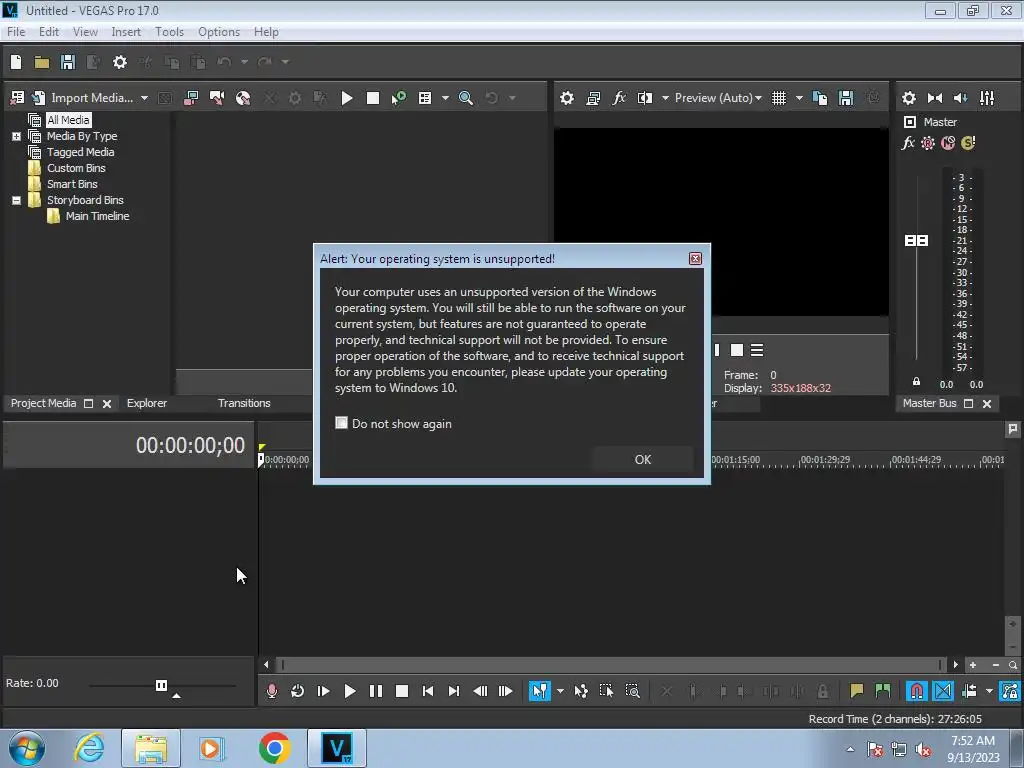The image size is (1024, 768).
Task: Start media preview in Project Media toolbar
Action: pyautogui.click(x=347, y=98)
